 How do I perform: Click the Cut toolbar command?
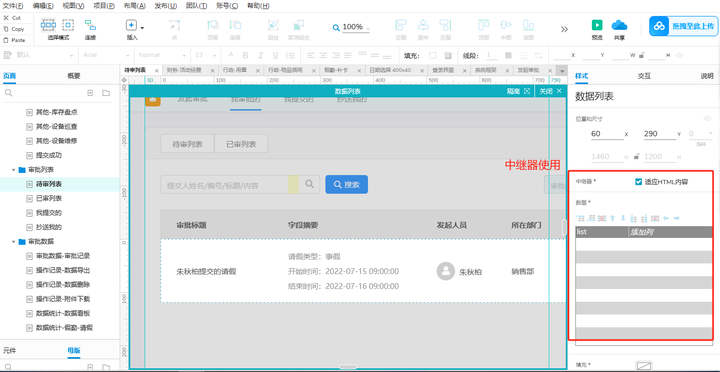pyautogui.click(x=12, y=18)
